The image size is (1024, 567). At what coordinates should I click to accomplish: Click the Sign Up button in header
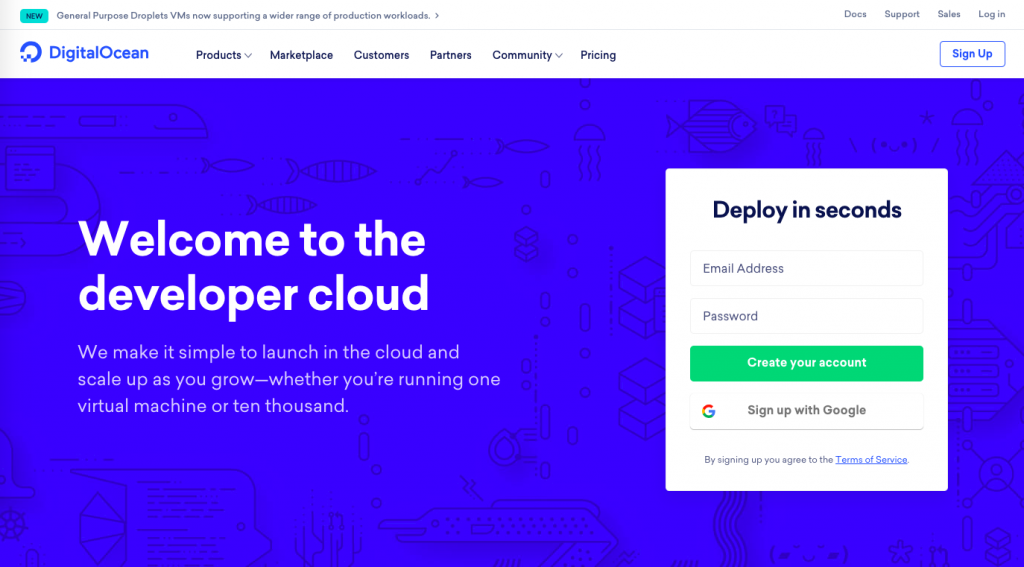972,54
